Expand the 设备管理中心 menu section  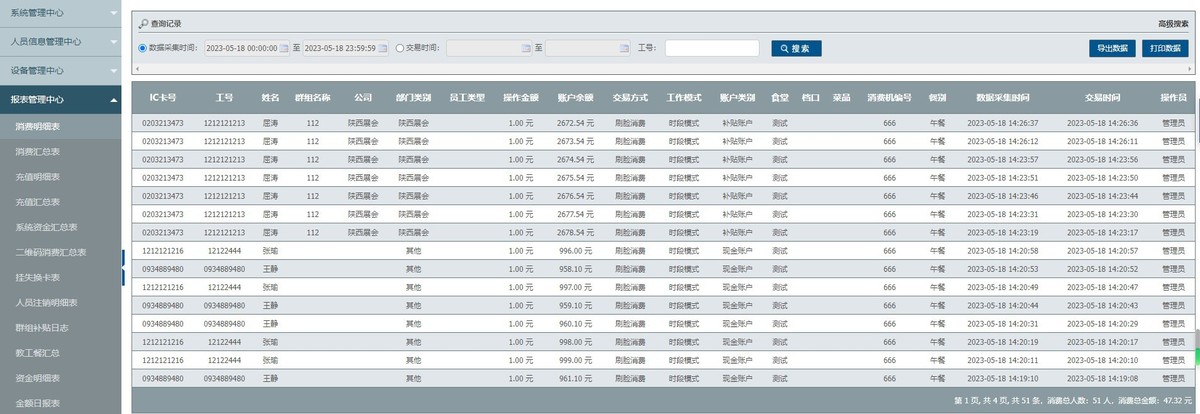pyautogui.click(x=60, y=71)
